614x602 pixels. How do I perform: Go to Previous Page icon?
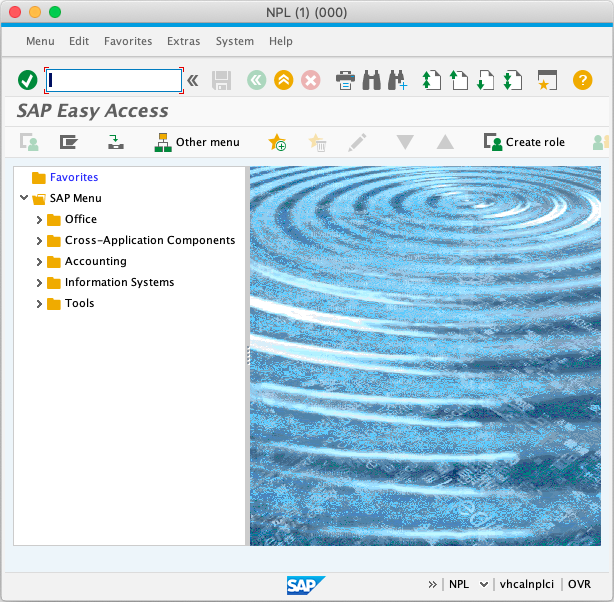point(459,80)
